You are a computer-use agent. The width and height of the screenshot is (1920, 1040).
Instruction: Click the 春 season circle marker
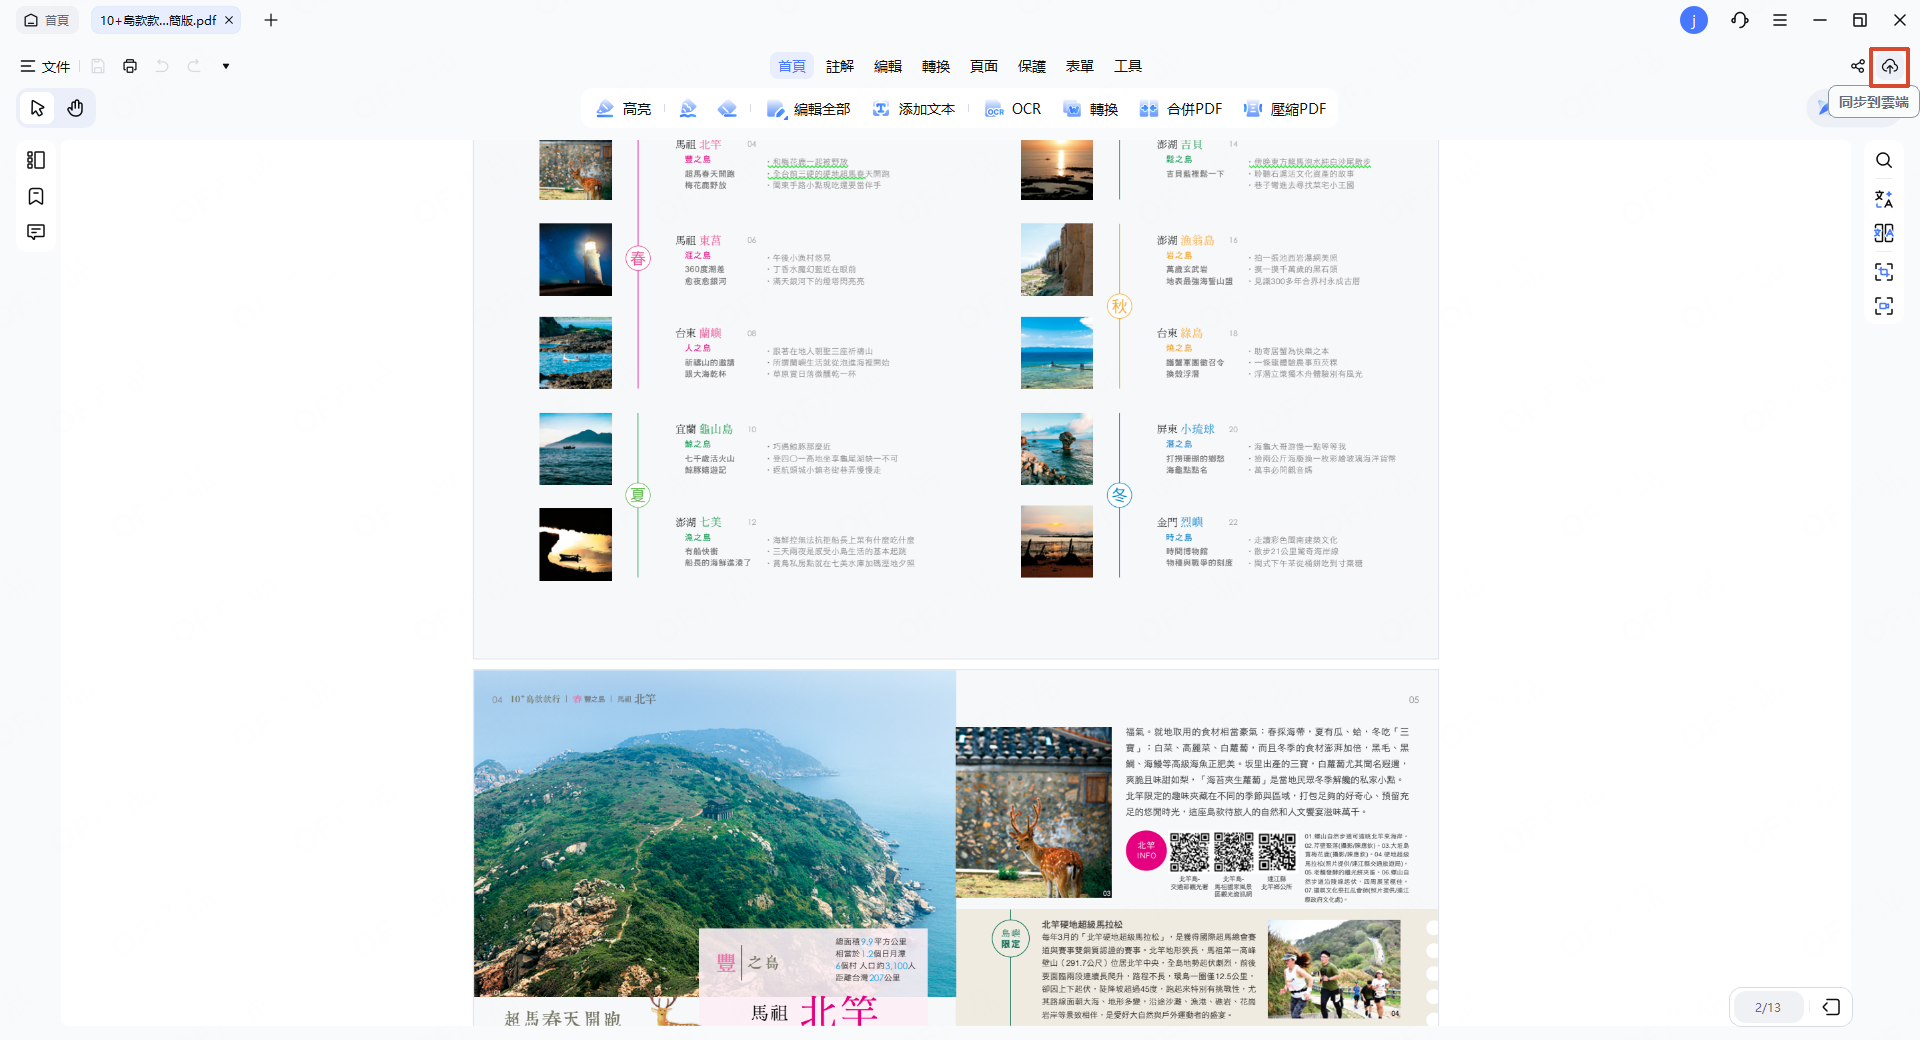[x=638, y=259]
